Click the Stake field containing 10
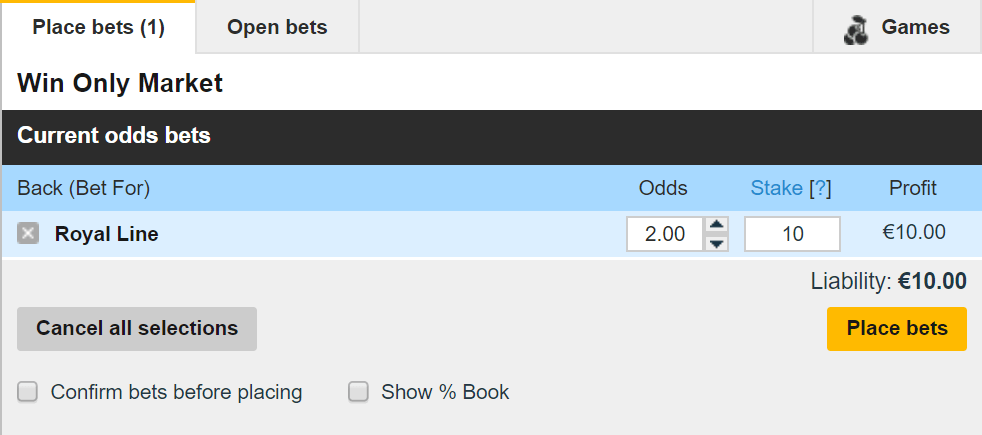The image size is (982, 435). (792, 234)
